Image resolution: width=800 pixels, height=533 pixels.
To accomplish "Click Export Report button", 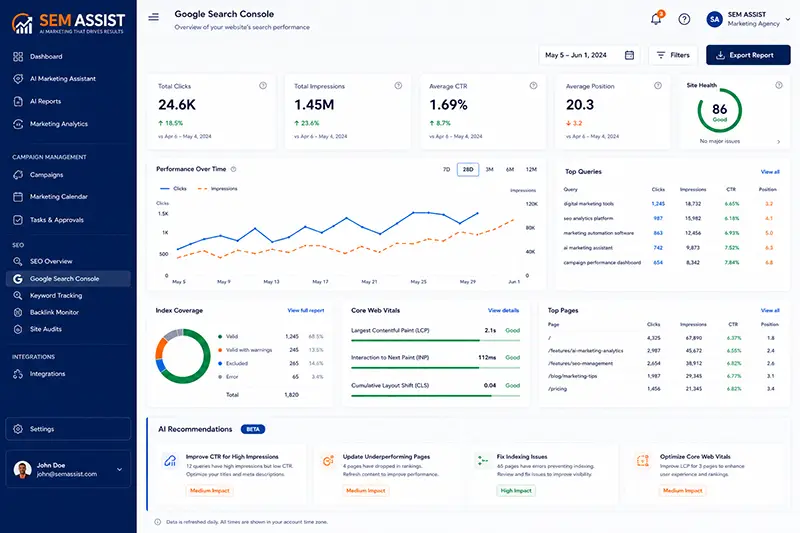I will [748, 55].
